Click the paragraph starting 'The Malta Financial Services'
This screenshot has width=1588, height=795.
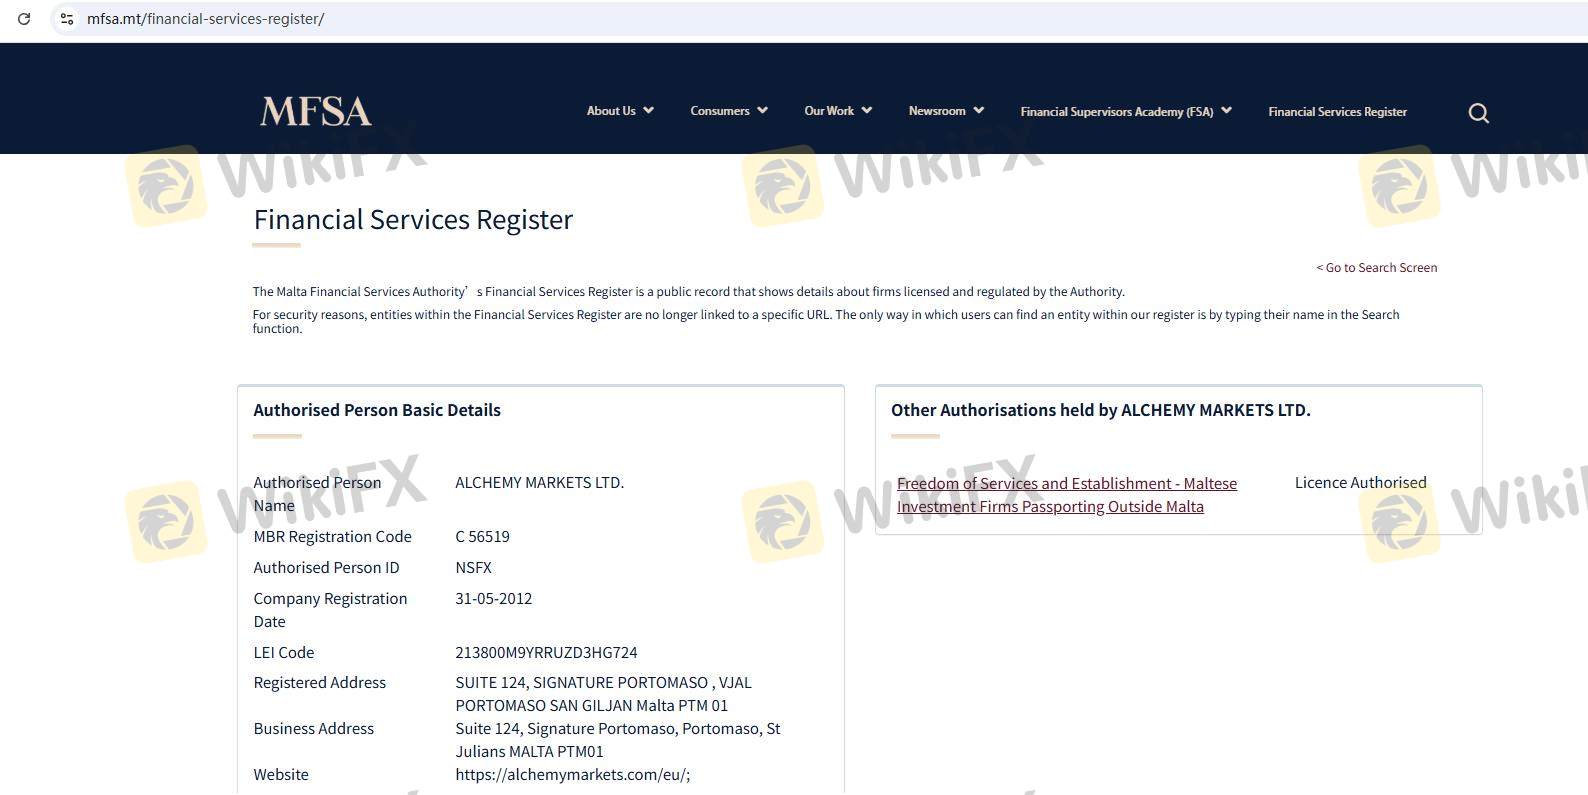688,292
